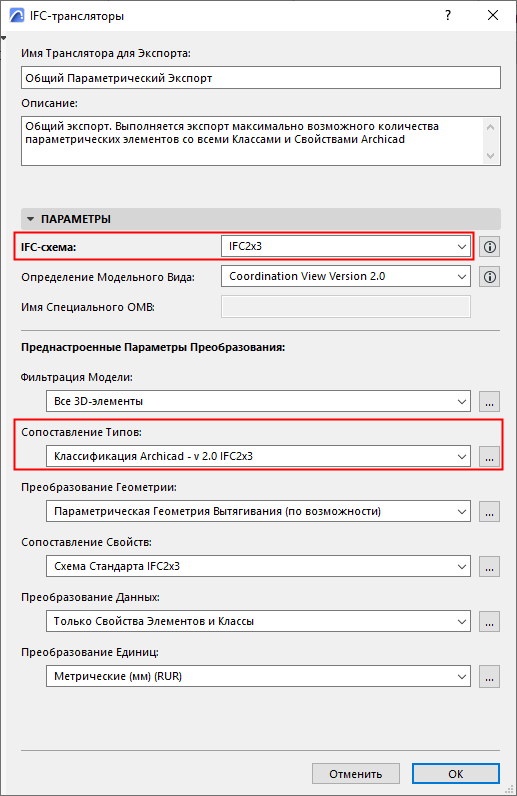The height and width of the screenshot is (796, 517).
Task: Open Сопоставление Свойств settings ellipsis button
Action: pyautogui.click(x=490, y=567)
